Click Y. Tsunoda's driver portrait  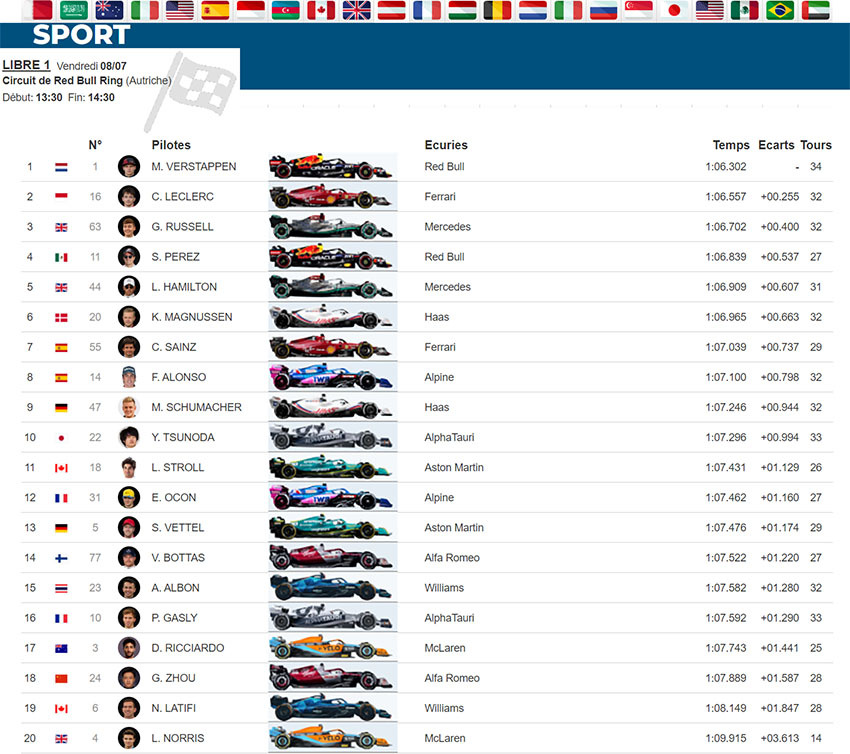pos(128,437)
